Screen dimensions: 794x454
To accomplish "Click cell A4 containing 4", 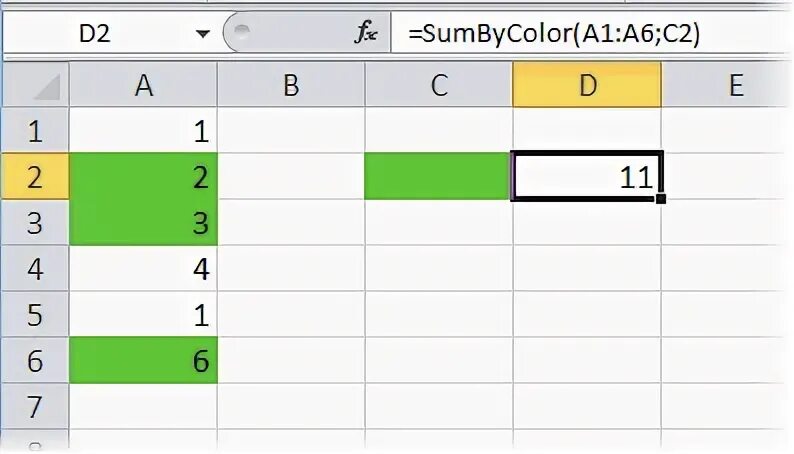I will point(143,268).
